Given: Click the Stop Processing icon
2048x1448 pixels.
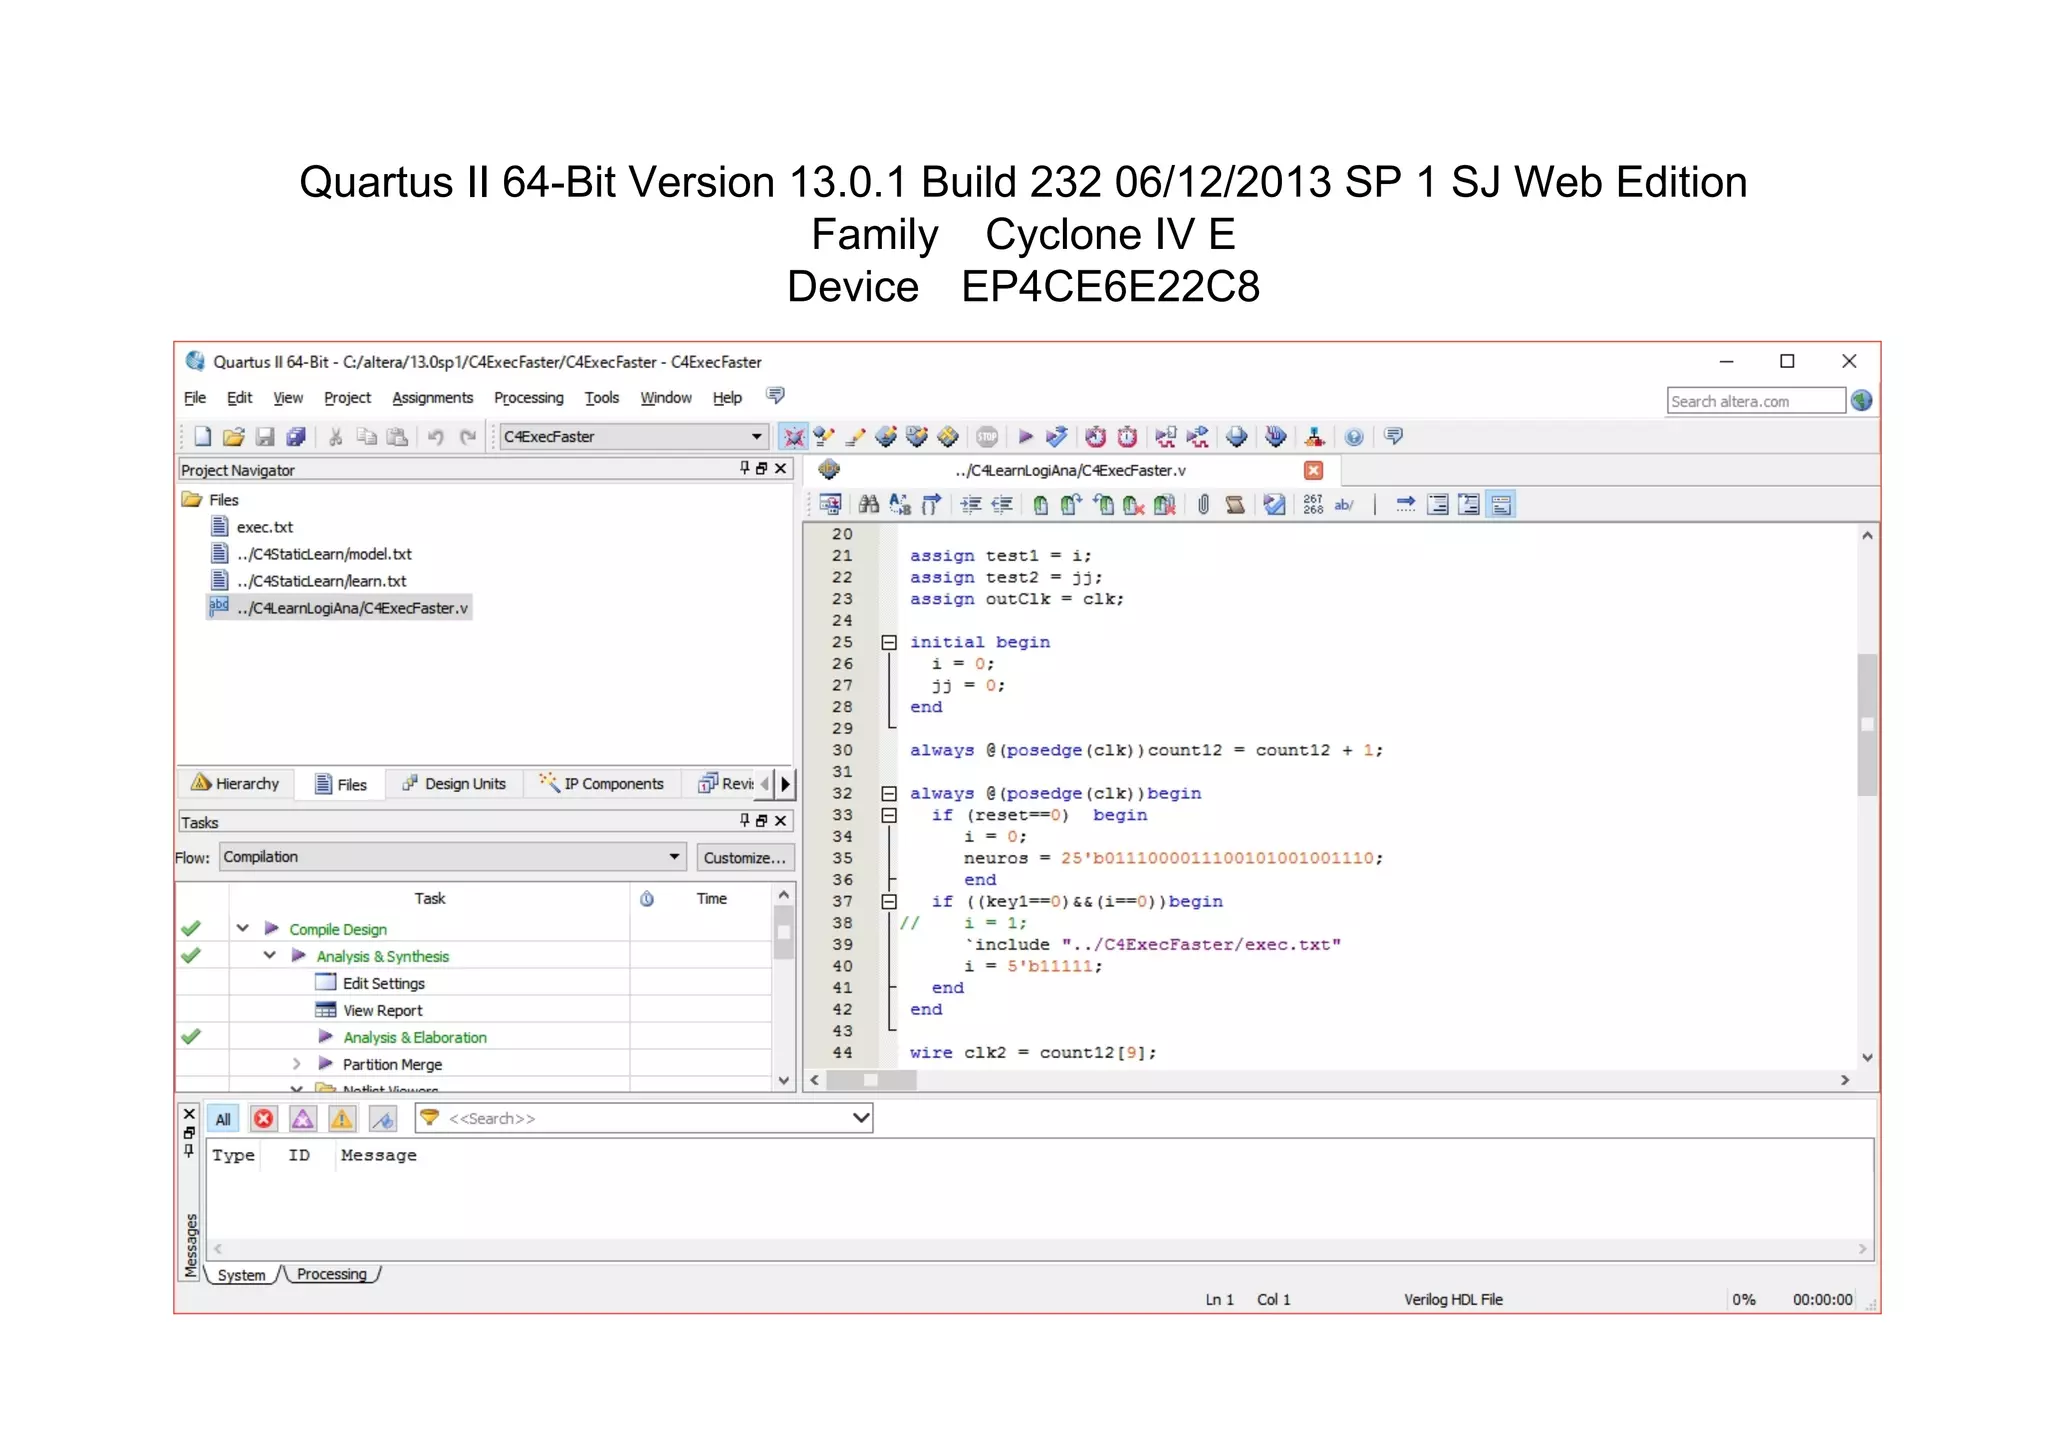Looking at the screenshot, I should (x=987, y=436).
